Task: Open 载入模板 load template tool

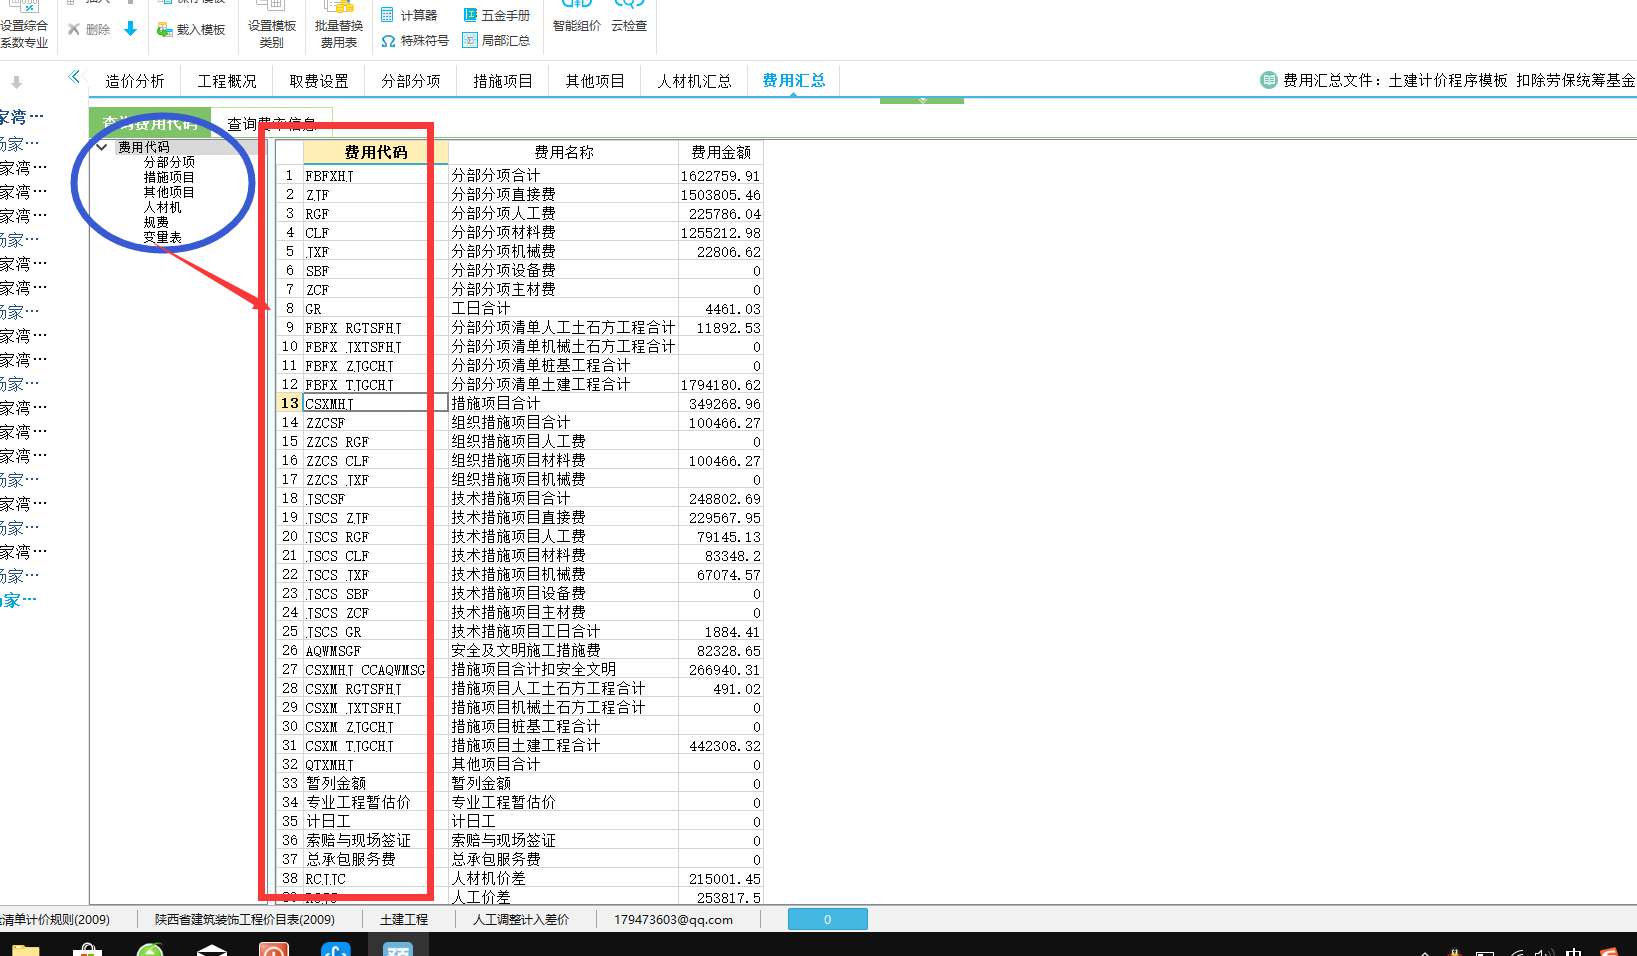Action: click(191, 29)
